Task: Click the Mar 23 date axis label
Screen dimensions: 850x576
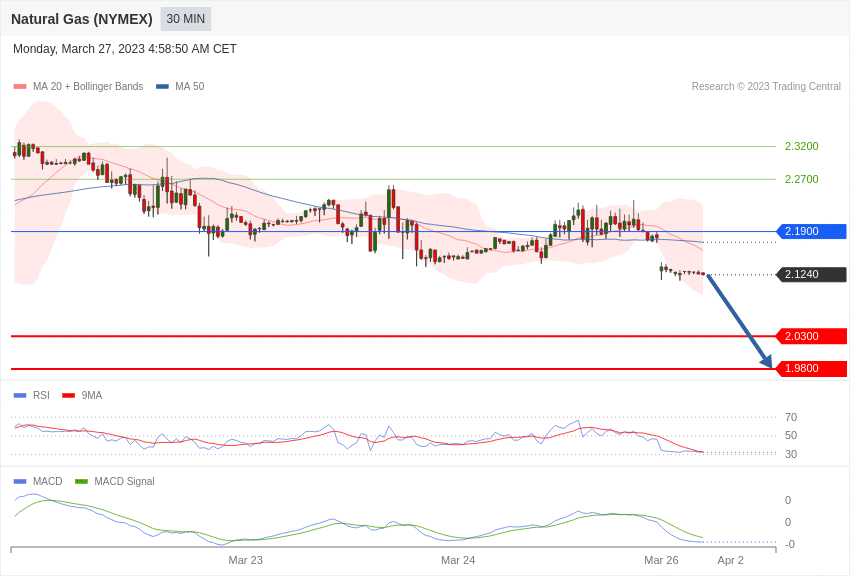Action: click(246, 560)
